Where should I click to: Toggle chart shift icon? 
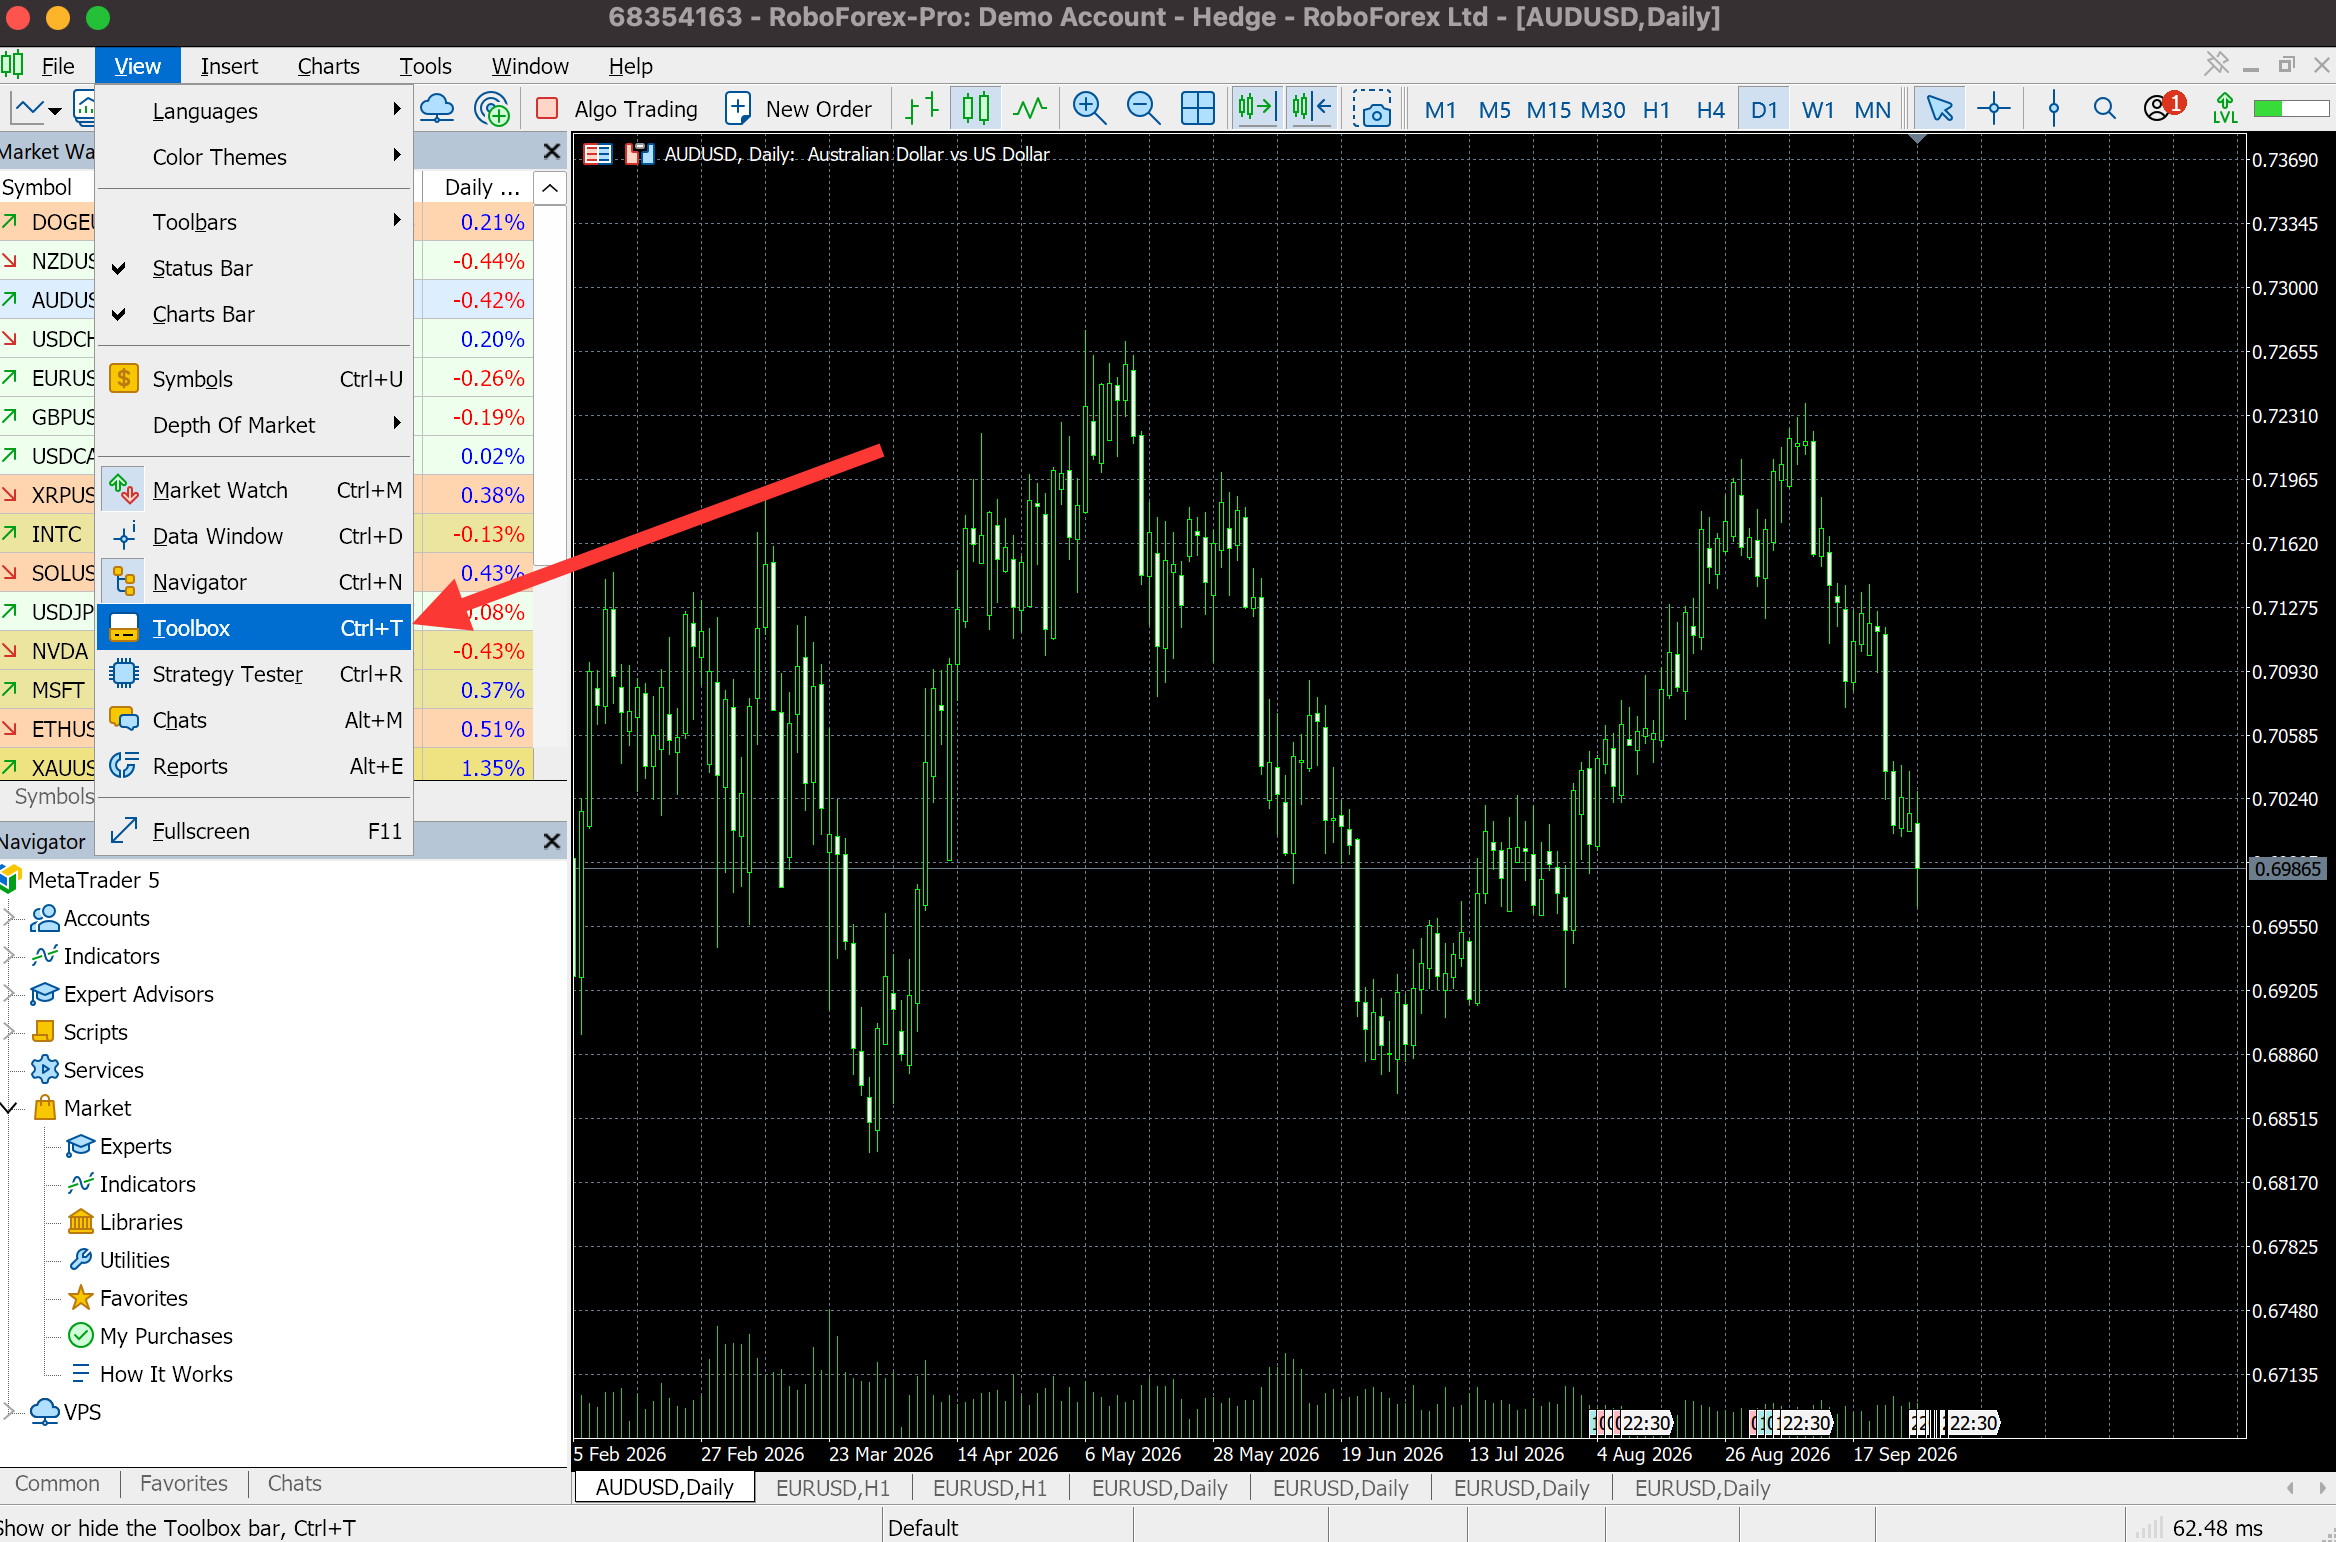pyautogui.click(x=1311, y=108)
